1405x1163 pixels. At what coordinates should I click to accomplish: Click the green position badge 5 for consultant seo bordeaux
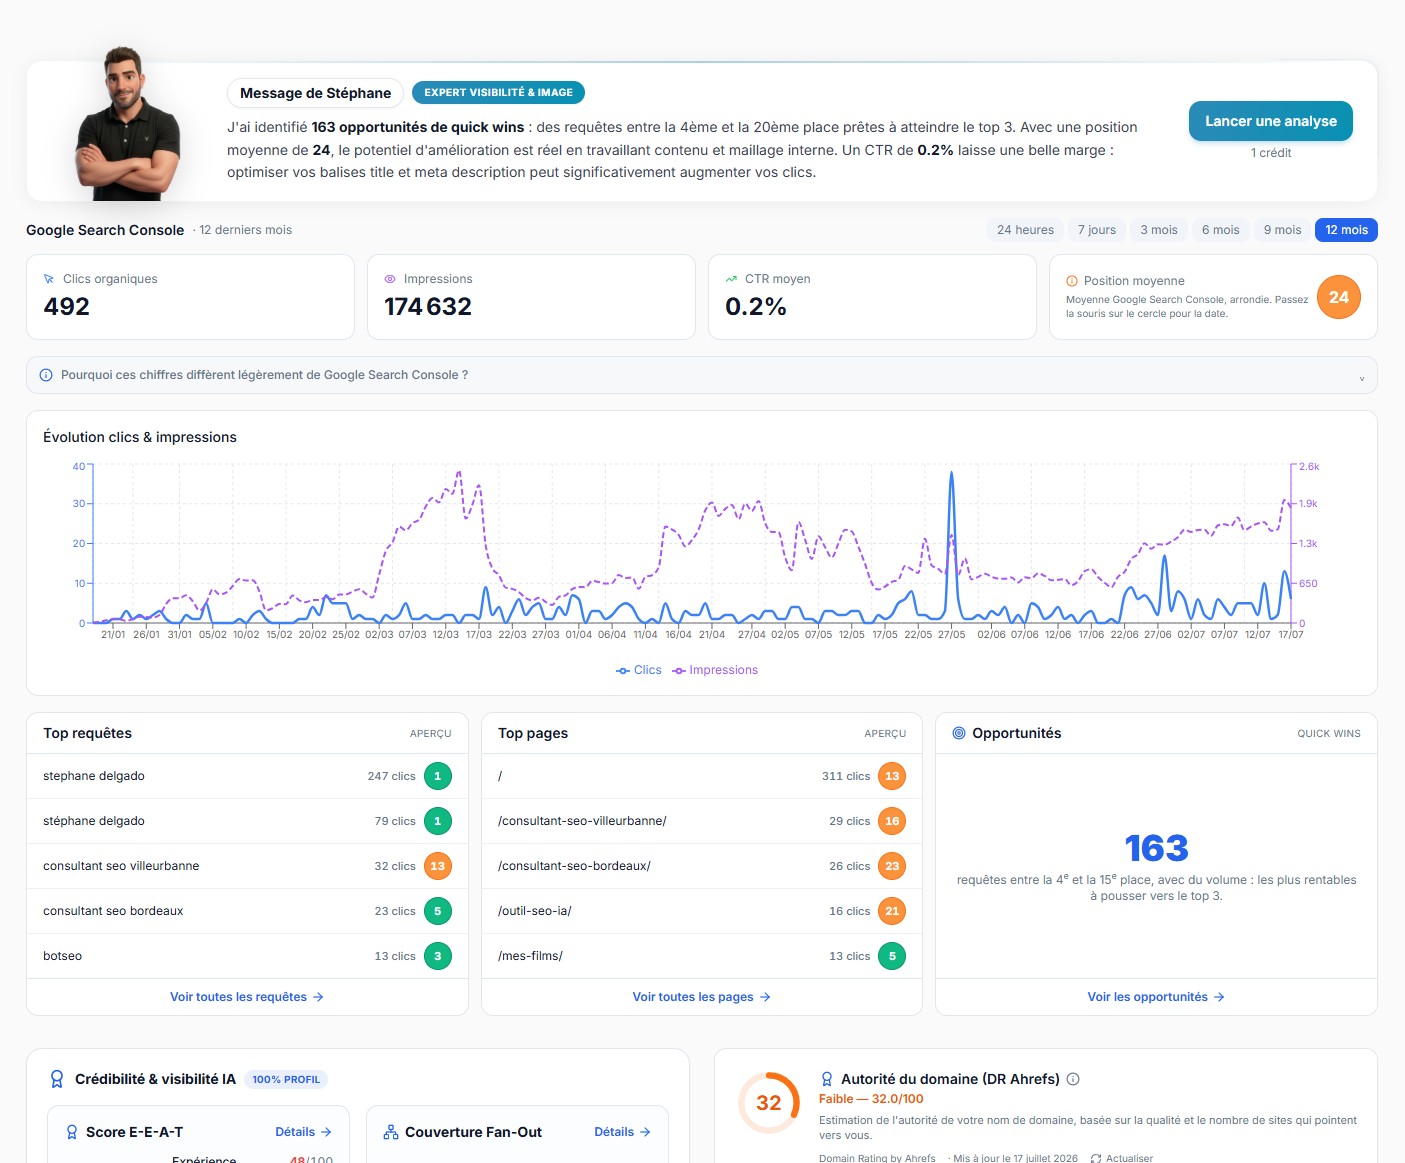(437, 911)
